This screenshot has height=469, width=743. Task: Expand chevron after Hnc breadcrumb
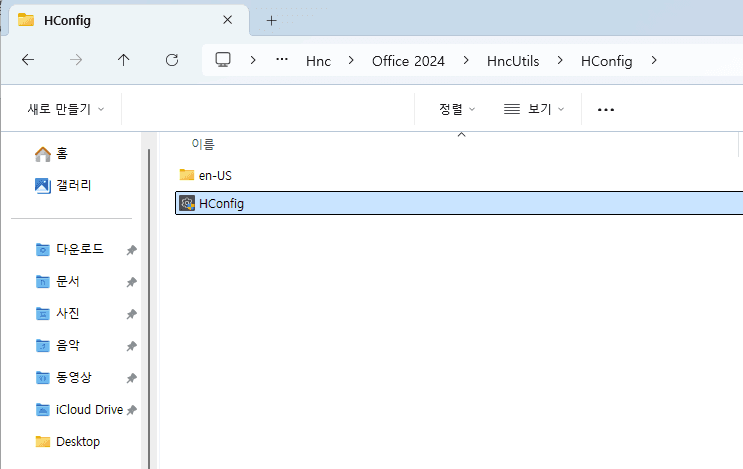click(x=351, y=60)
